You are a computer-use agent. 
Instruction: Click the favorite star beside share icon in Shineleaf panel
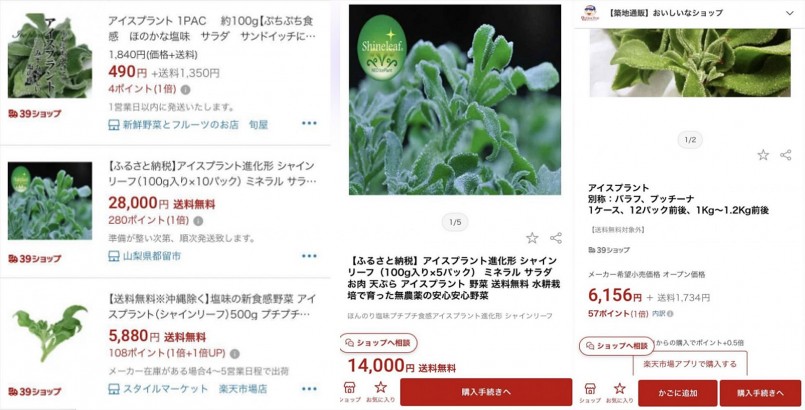532,238
